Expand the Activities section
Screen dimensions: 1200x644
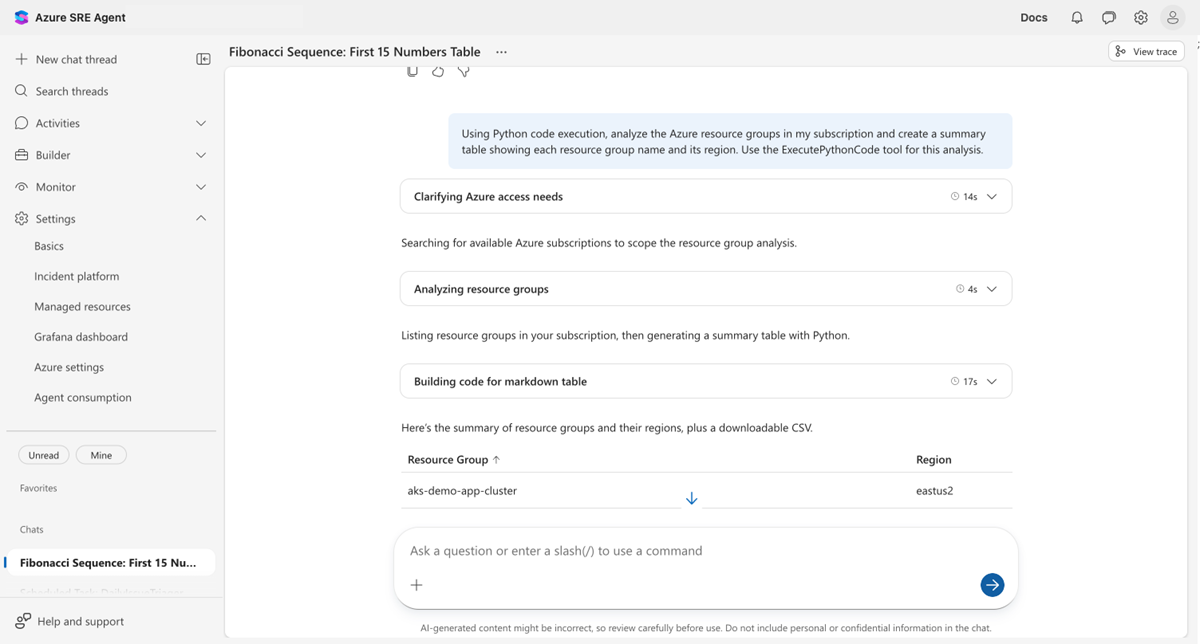199,122
